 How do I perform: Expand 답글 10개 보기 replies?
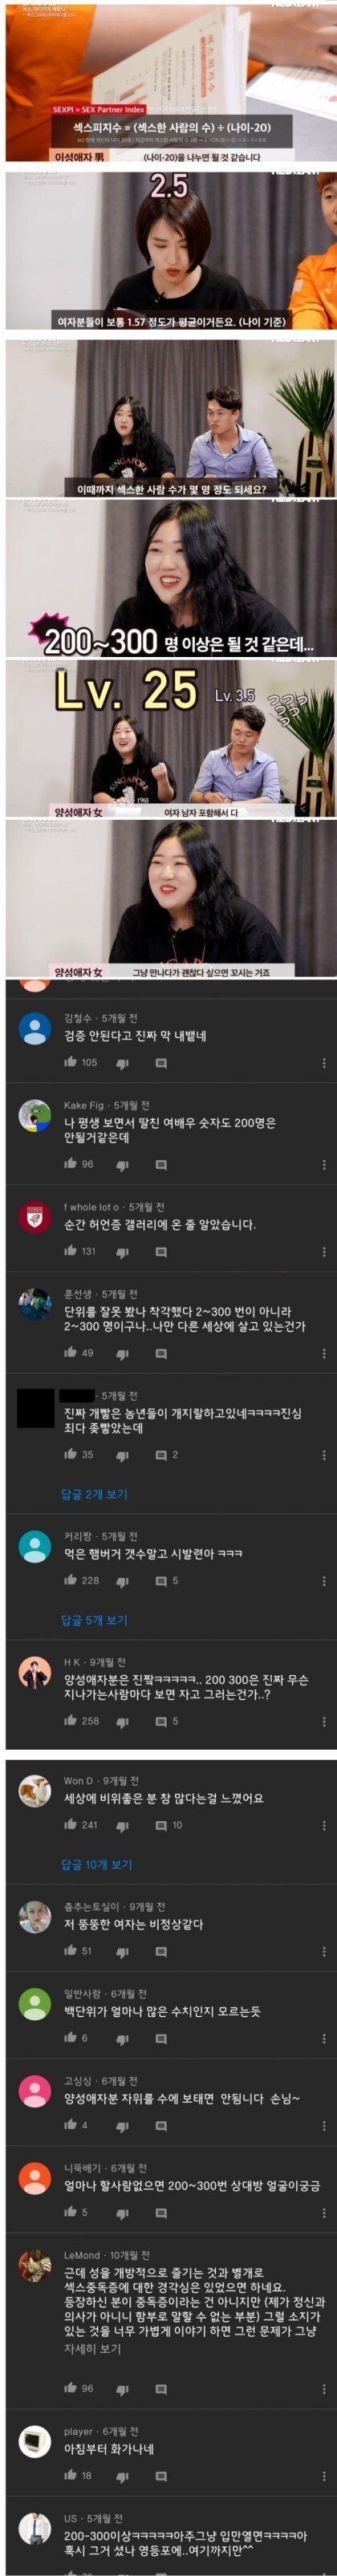tap(97, 1865)
